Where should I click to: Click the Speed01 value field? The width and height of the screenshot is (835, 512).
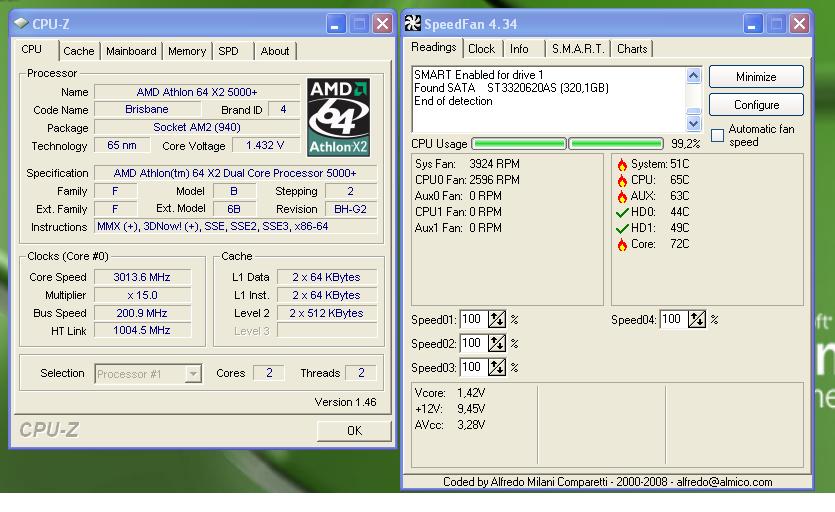pos(473,320)
